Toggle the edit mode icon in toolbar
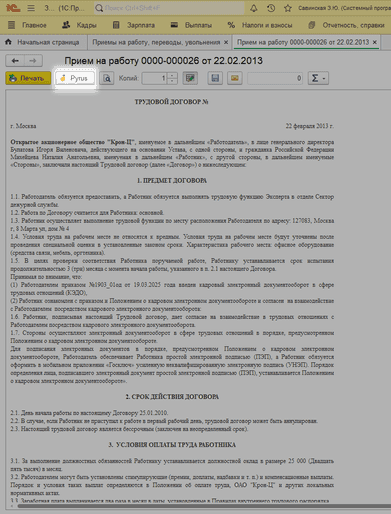391x514 pixels. (190, 78)
